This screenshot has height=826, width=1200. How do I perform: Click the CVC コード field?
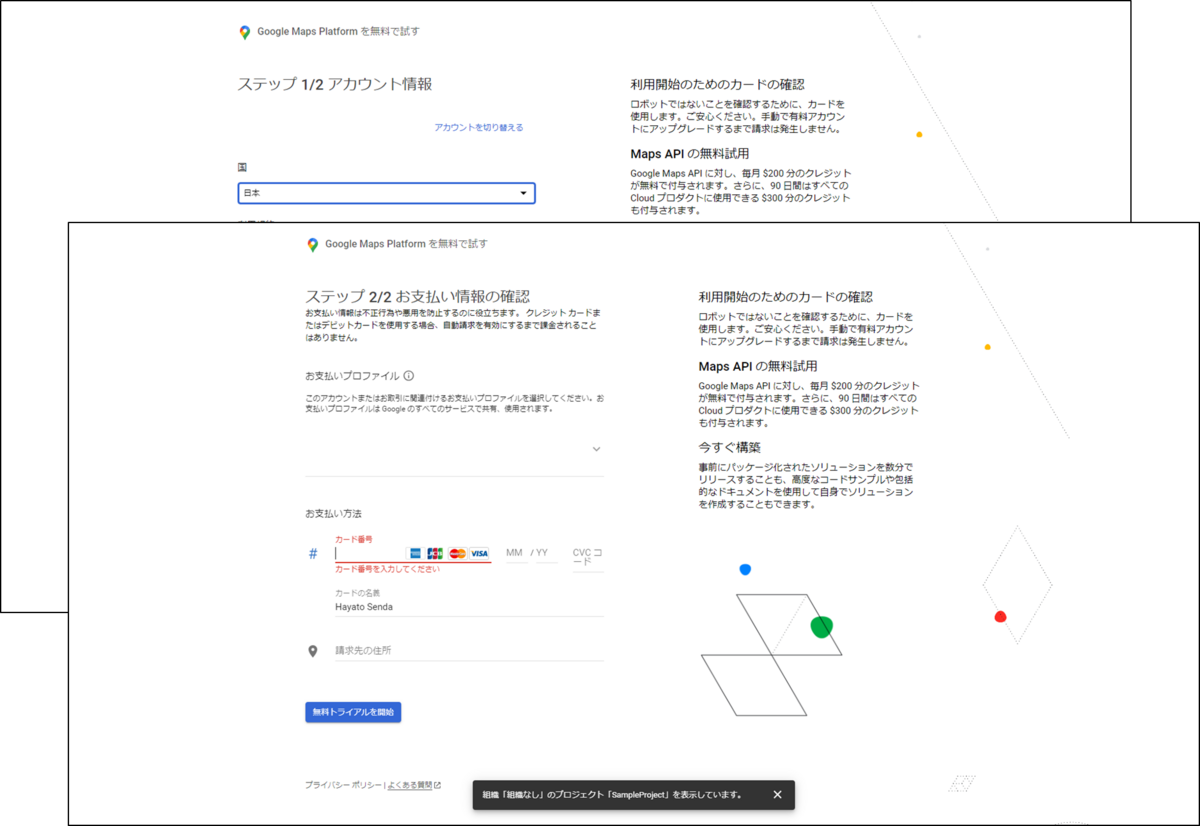[588, 558]
